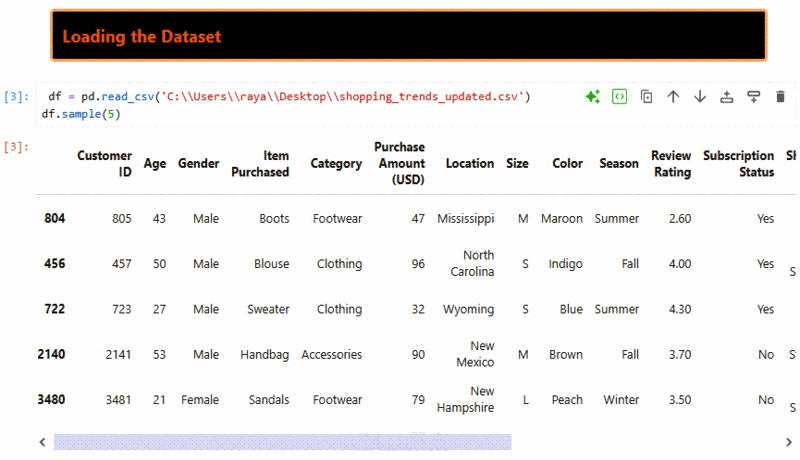Click the green AI sparkle icon
The width and height of the screenshot is (800, 460).
click(x=593, y=97)
